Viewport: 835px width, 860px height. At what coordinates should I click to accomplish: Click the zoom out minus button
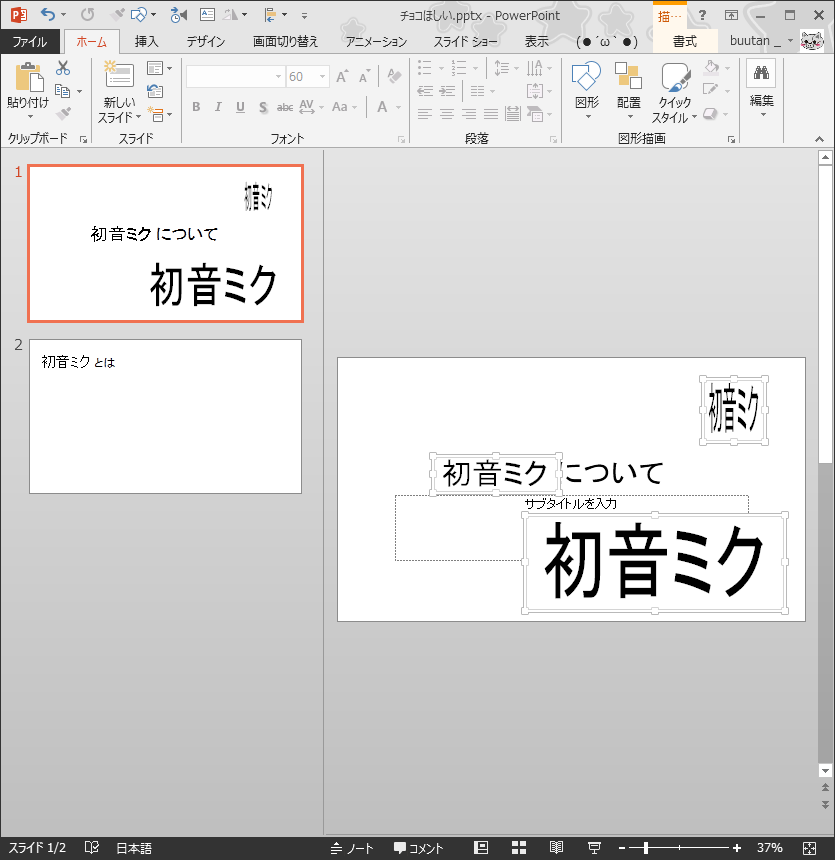pos(622,848)
